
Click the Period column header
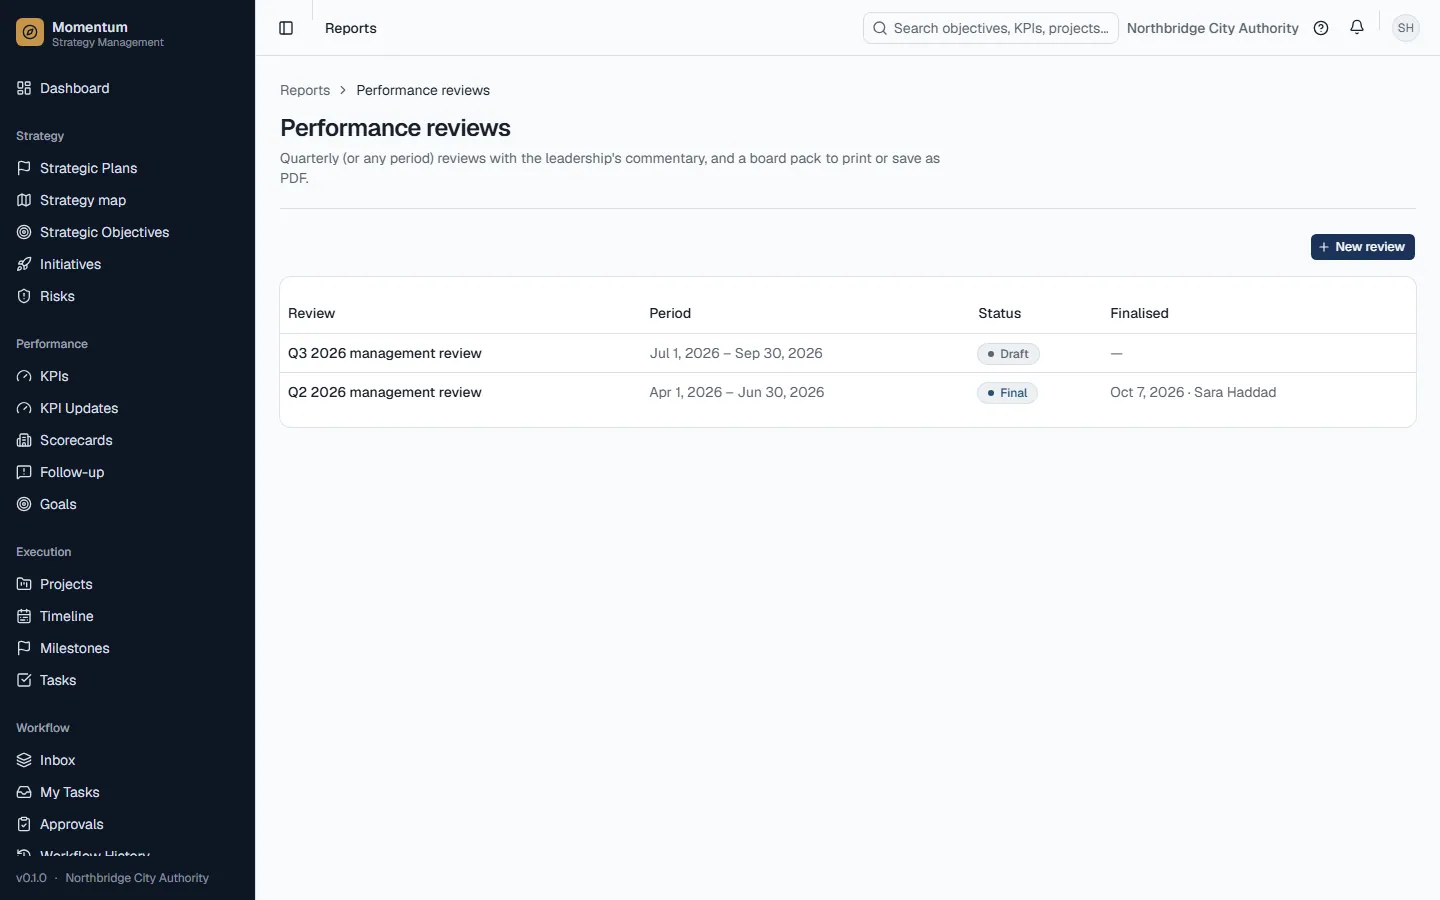[670, 313]
